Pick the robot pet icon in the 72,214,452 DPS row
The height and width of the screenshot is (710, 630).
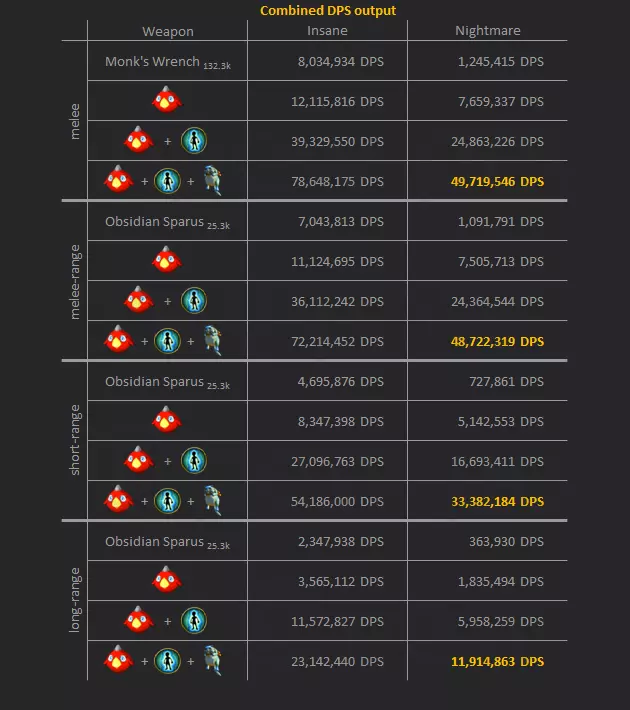[x=211, y=341]
